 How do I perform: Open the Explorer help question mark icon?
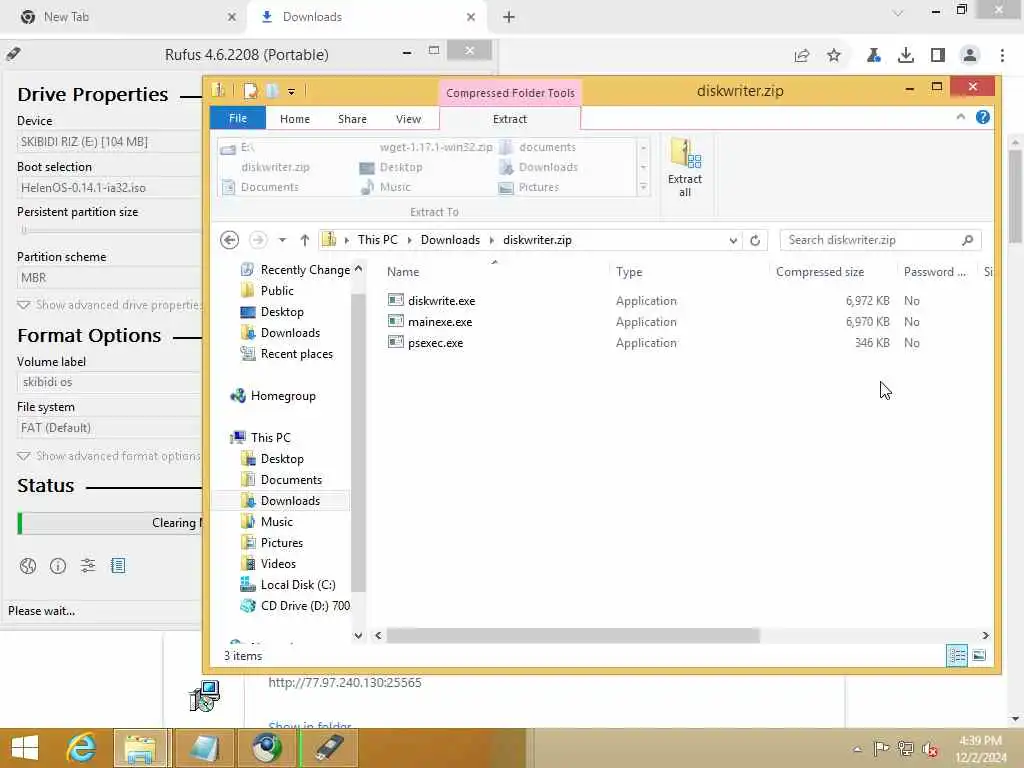click(982, 118)
